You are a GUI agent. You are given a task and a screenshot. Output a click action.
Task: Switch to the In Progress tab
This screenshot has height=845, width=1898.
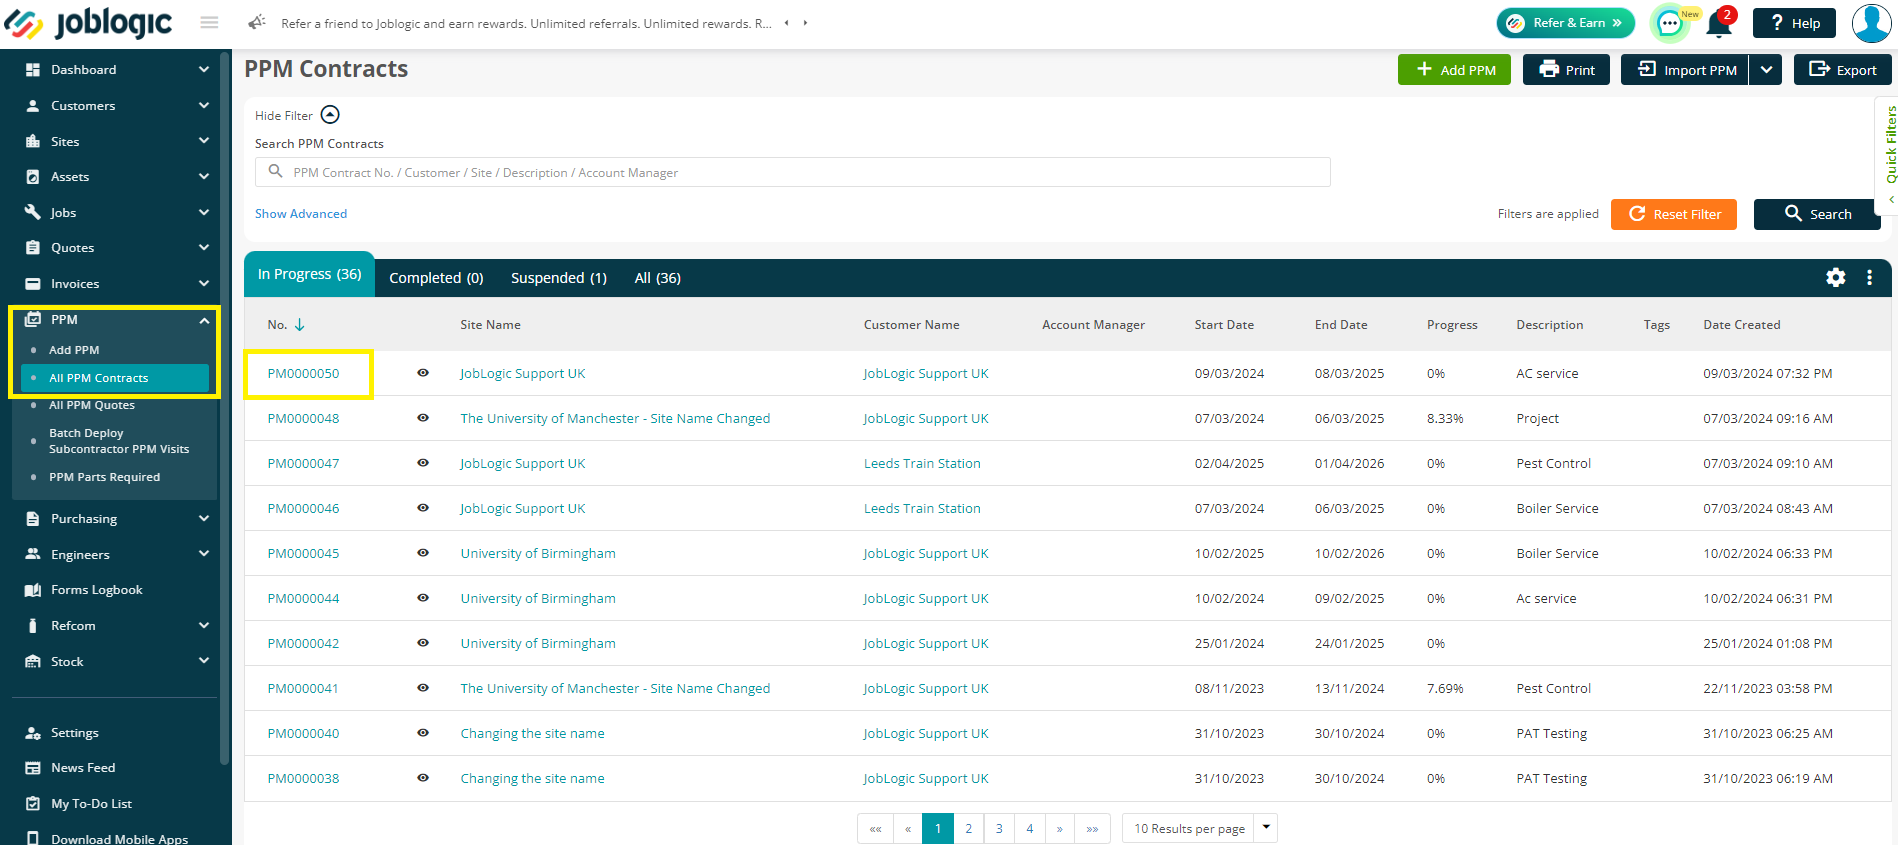point(309,274)
